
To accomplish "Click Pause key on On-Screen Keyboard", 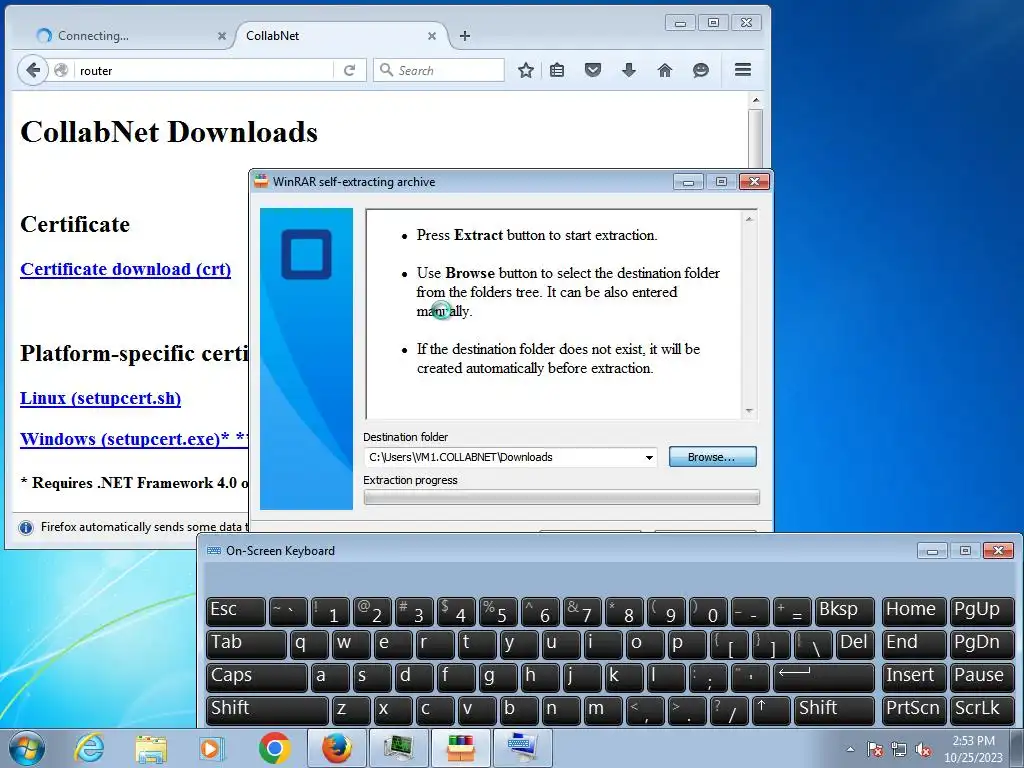I will (x=982, y=677).
